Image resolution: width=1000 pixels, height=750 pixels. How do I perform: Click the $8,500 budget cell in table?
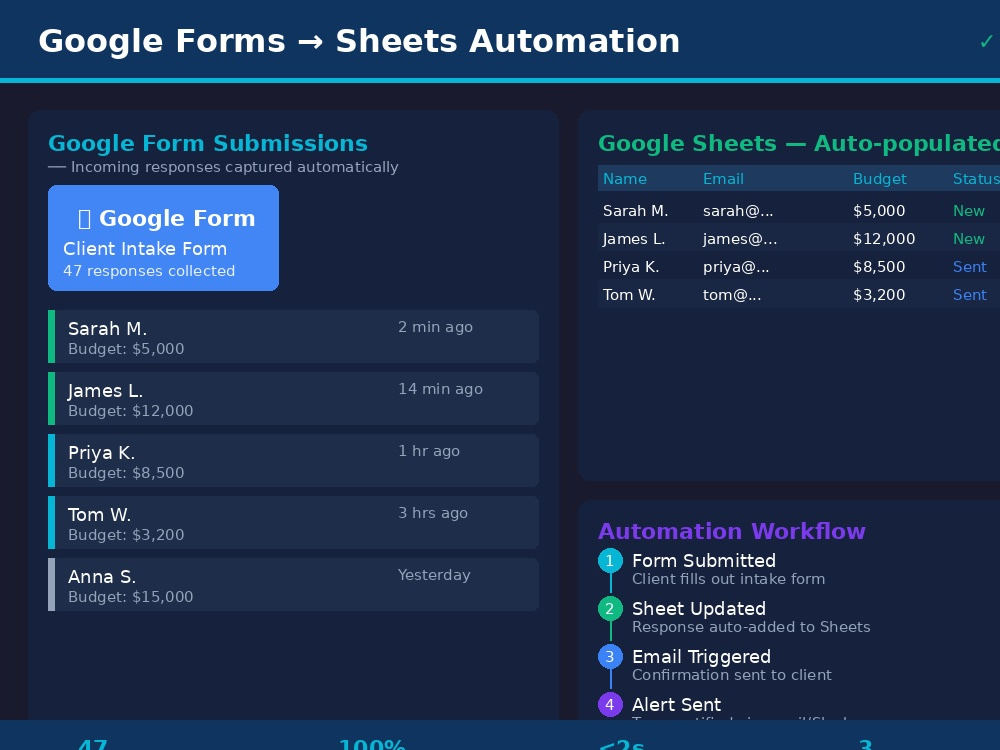(879, 267)
